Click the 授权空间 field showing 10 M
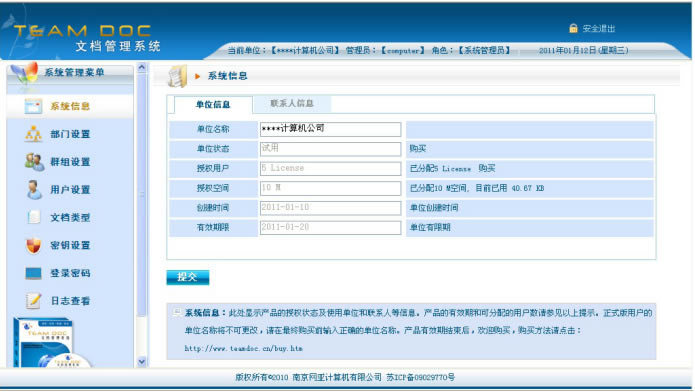The image size is (695, 392). pos(331,188)
